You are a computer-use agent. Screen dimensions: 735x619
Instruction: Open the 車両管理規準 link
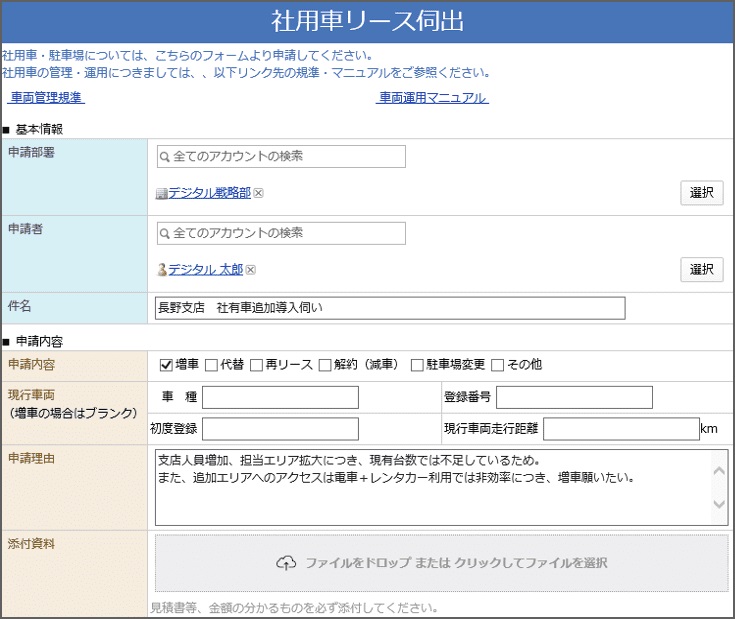click(x=47, y=98)
